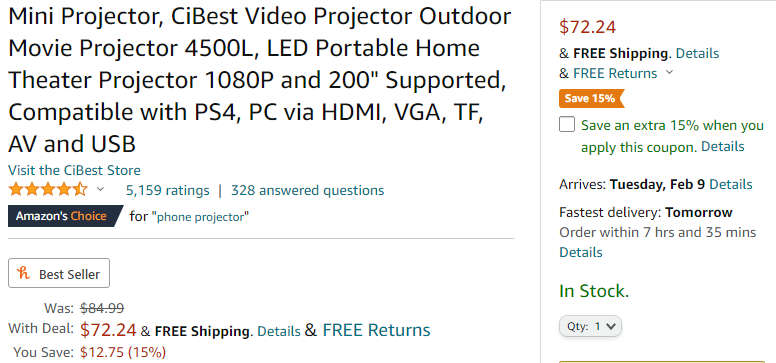Click the Honey icon in Best Seller badge
The image size is (776, 363).
pyautogui.click(x=24, y=273)
